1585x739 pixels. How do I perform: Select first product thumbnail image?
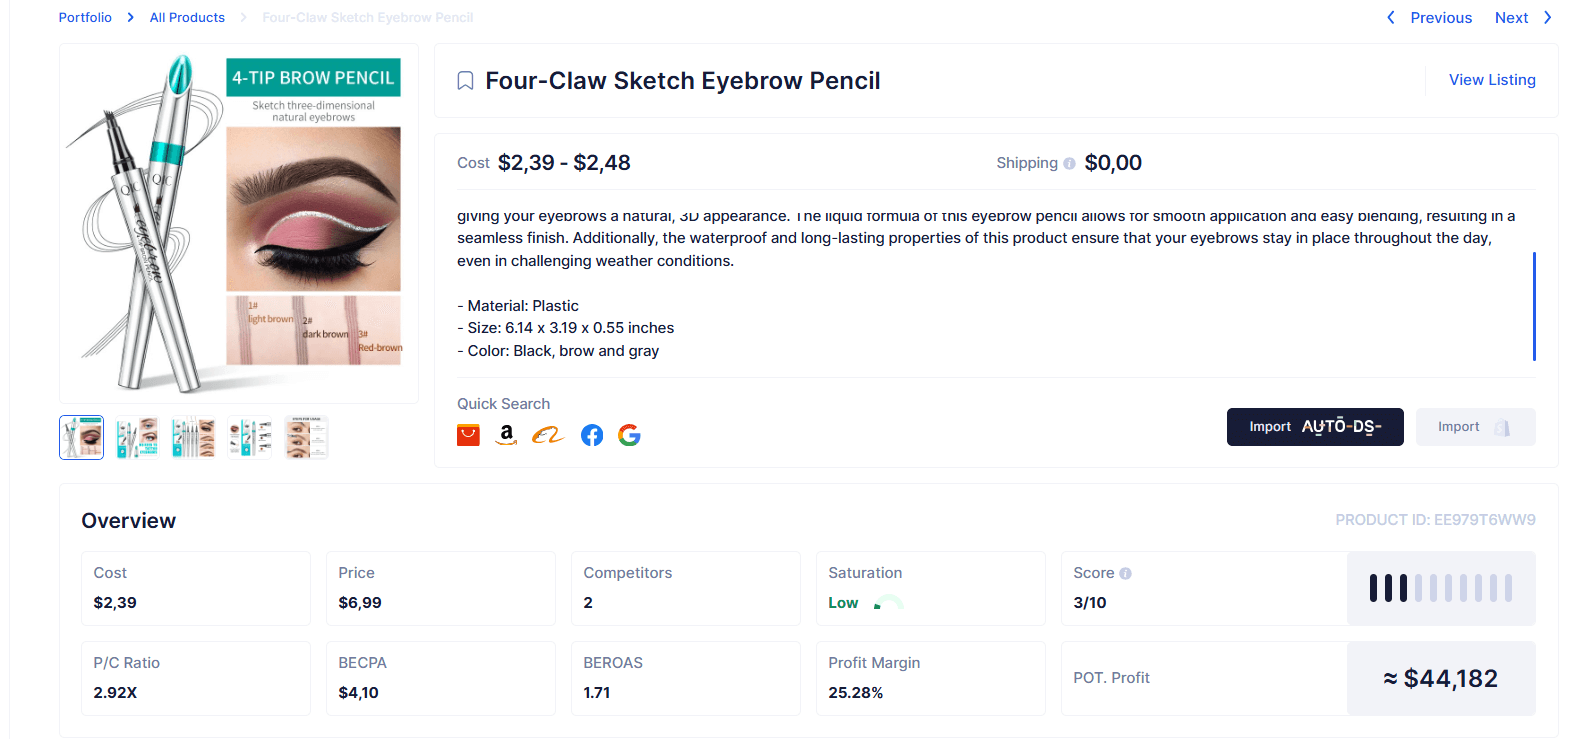point(81,438)
